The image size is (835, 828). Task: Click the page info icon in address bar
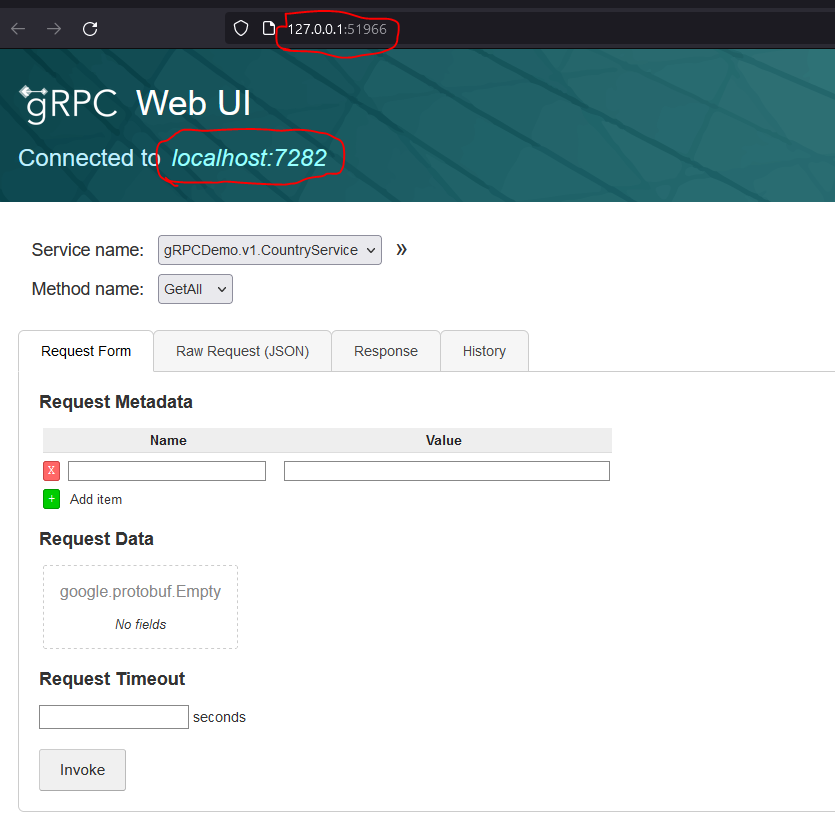[268, 29]
